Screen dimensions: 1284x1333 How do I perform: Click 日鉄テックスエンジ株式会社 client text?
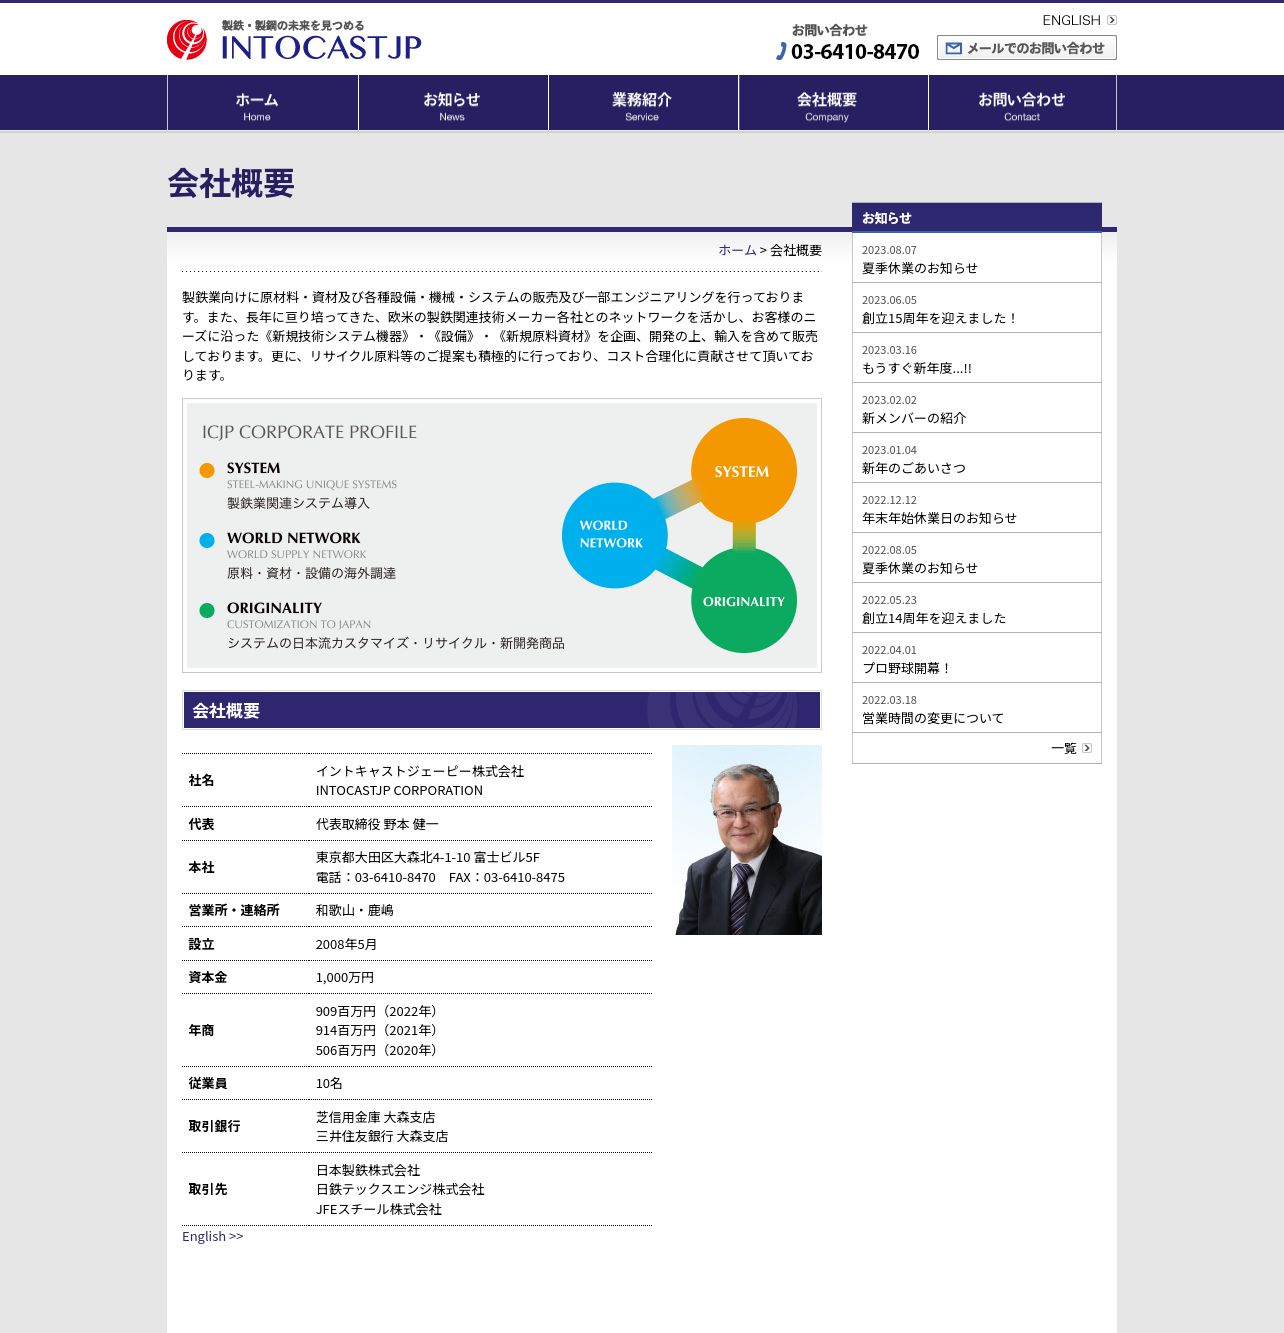click(x=400, y=1189)
